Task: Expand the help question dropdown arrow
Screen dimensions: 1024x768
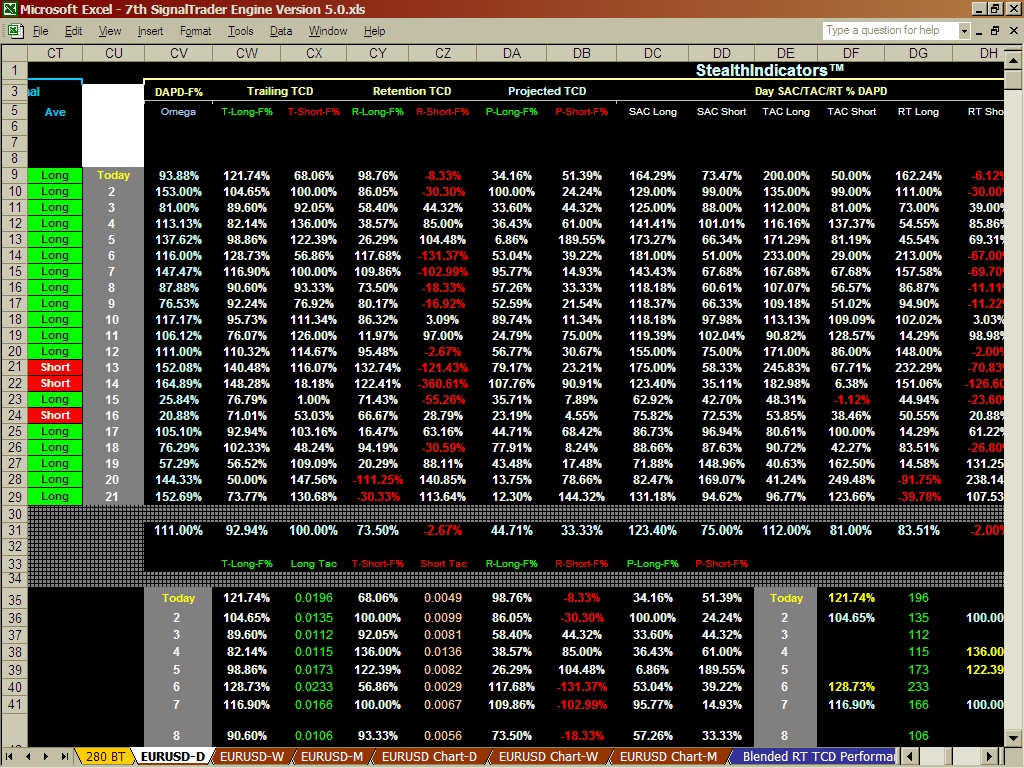Action: (x=964, y=31)
